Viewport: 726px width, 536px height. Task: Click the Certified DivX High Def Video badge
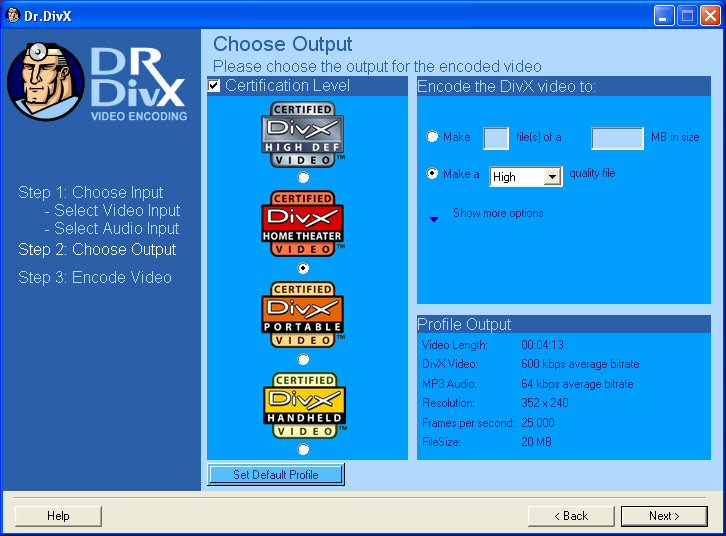click(x=303, y=134)
